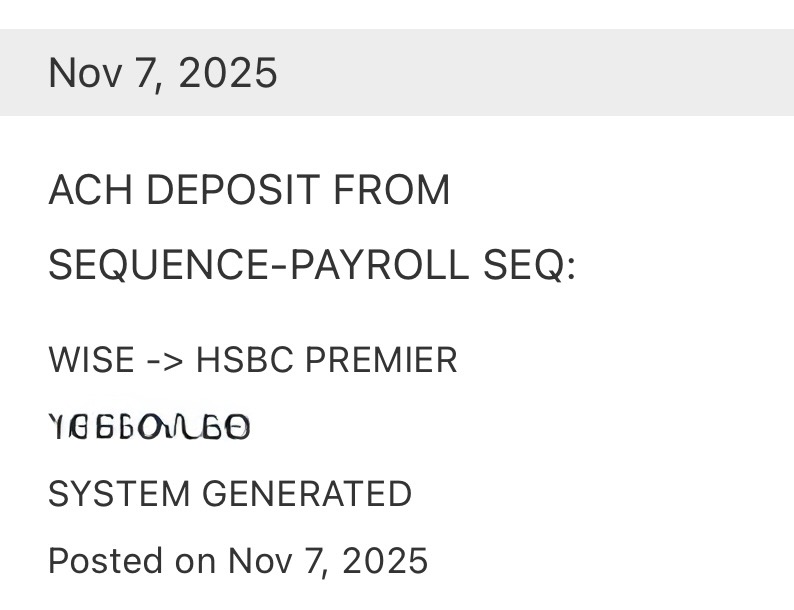
Task: Click the WISE -> HSBC PREMIER line
Action: click(x=252, y=360)
